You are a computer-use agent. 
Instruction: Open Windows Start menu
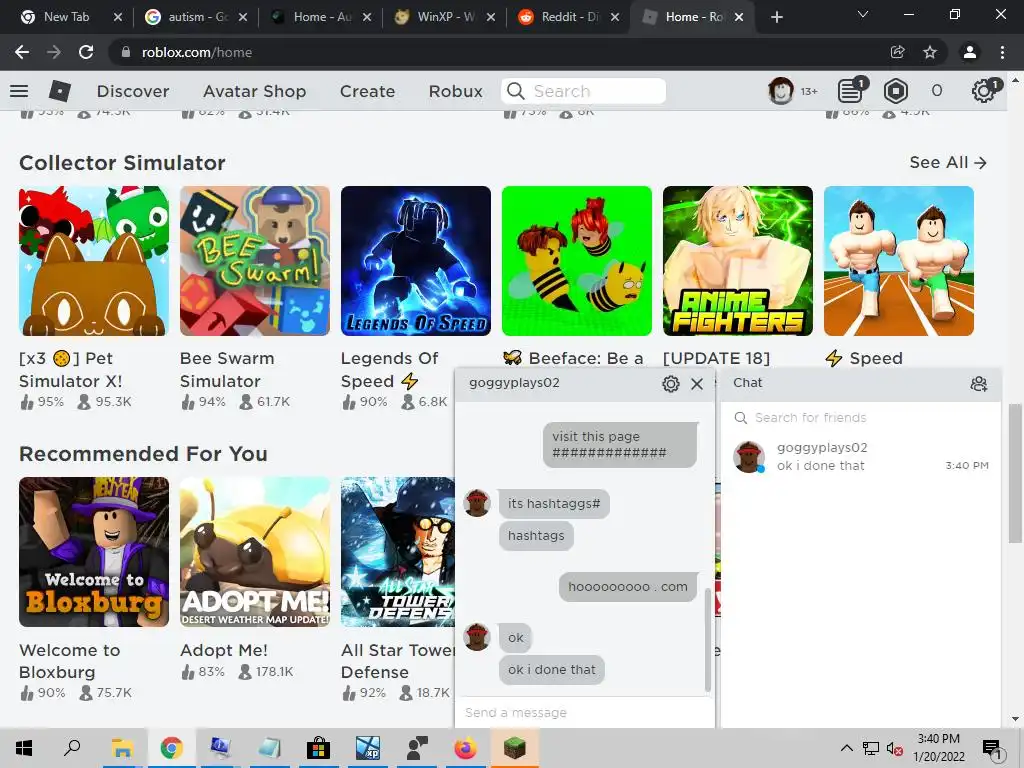coord(24,748)
